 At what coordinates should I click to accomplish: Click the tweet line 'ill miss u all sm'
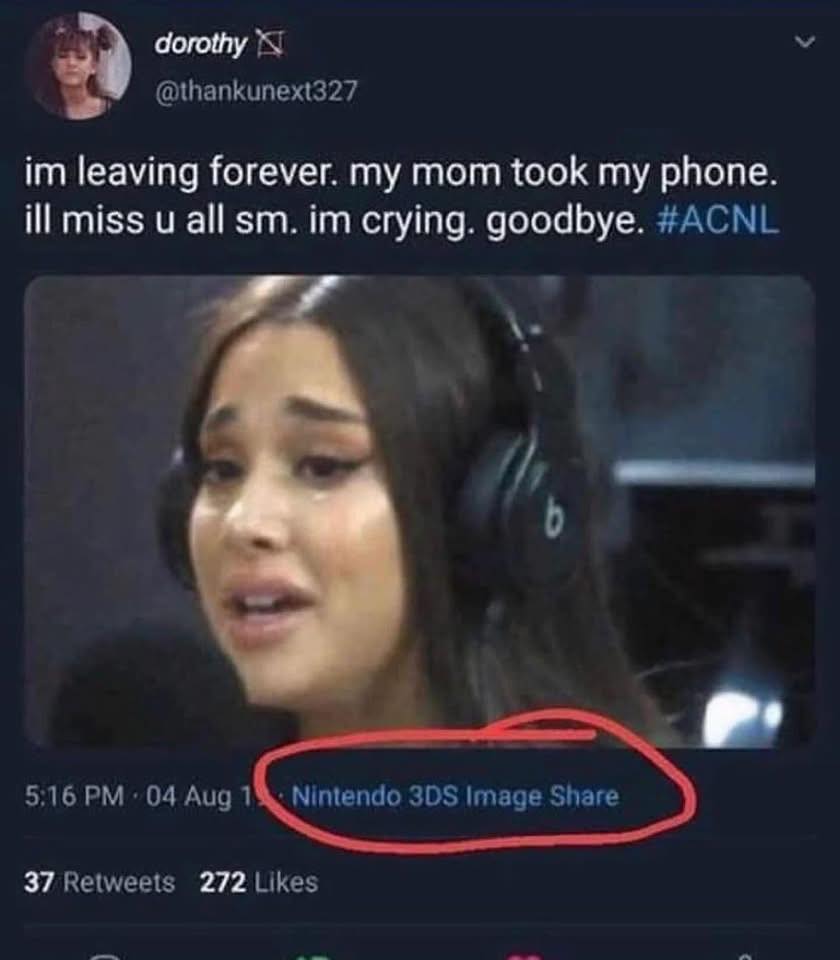(x=157, y=220)
